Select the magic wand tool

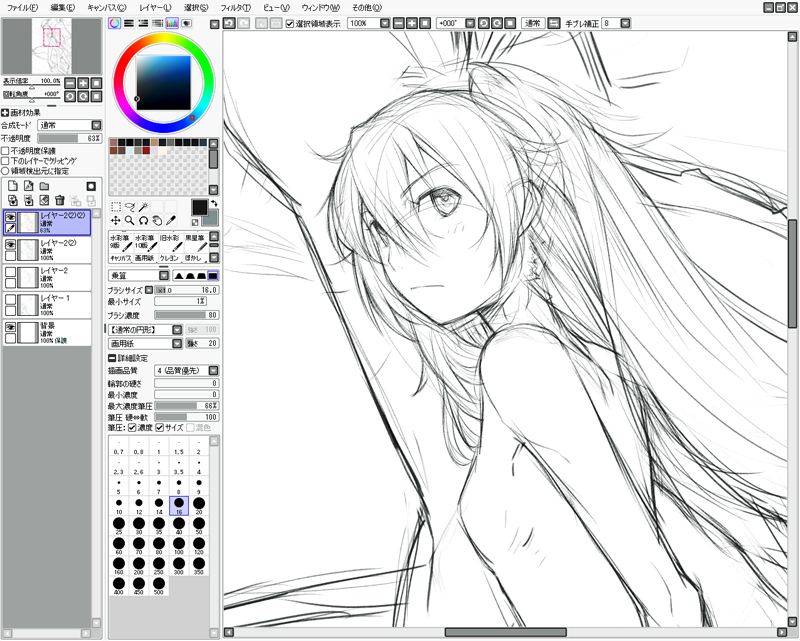coord(144,206)
